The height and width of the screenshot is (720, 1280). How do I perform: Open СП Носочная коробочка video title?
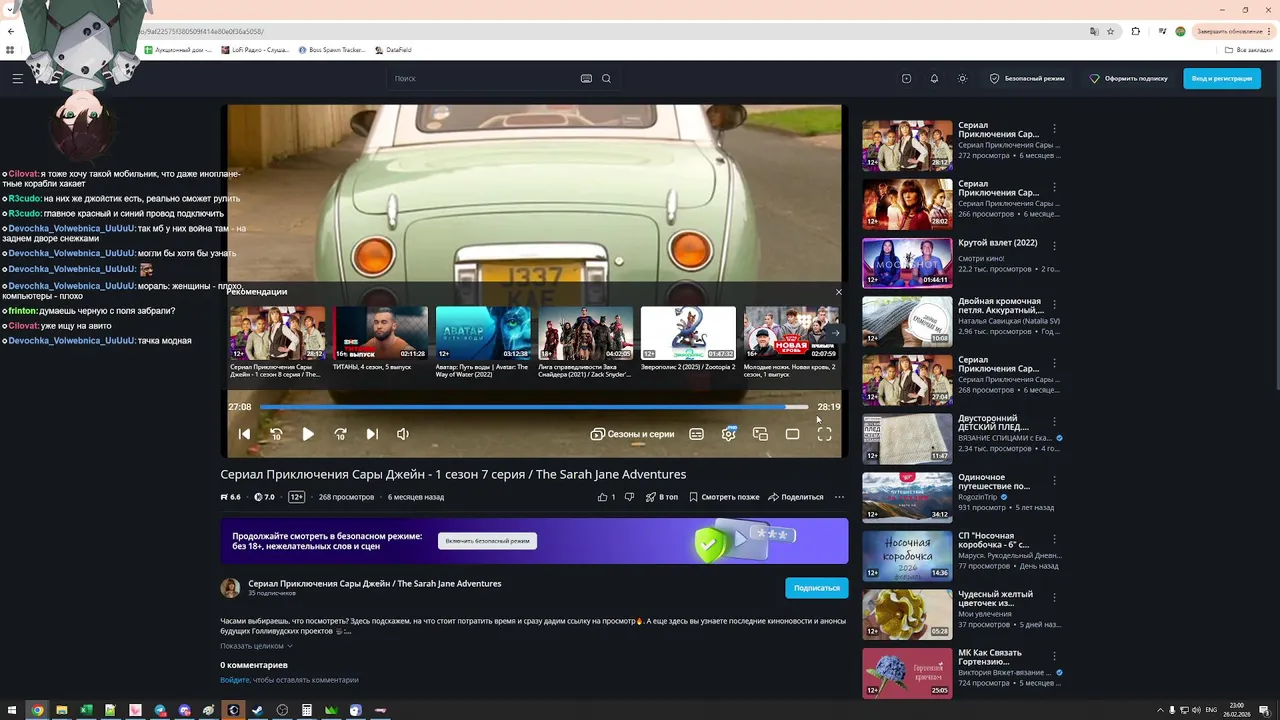pyautogui.click(x=995, y=540)
